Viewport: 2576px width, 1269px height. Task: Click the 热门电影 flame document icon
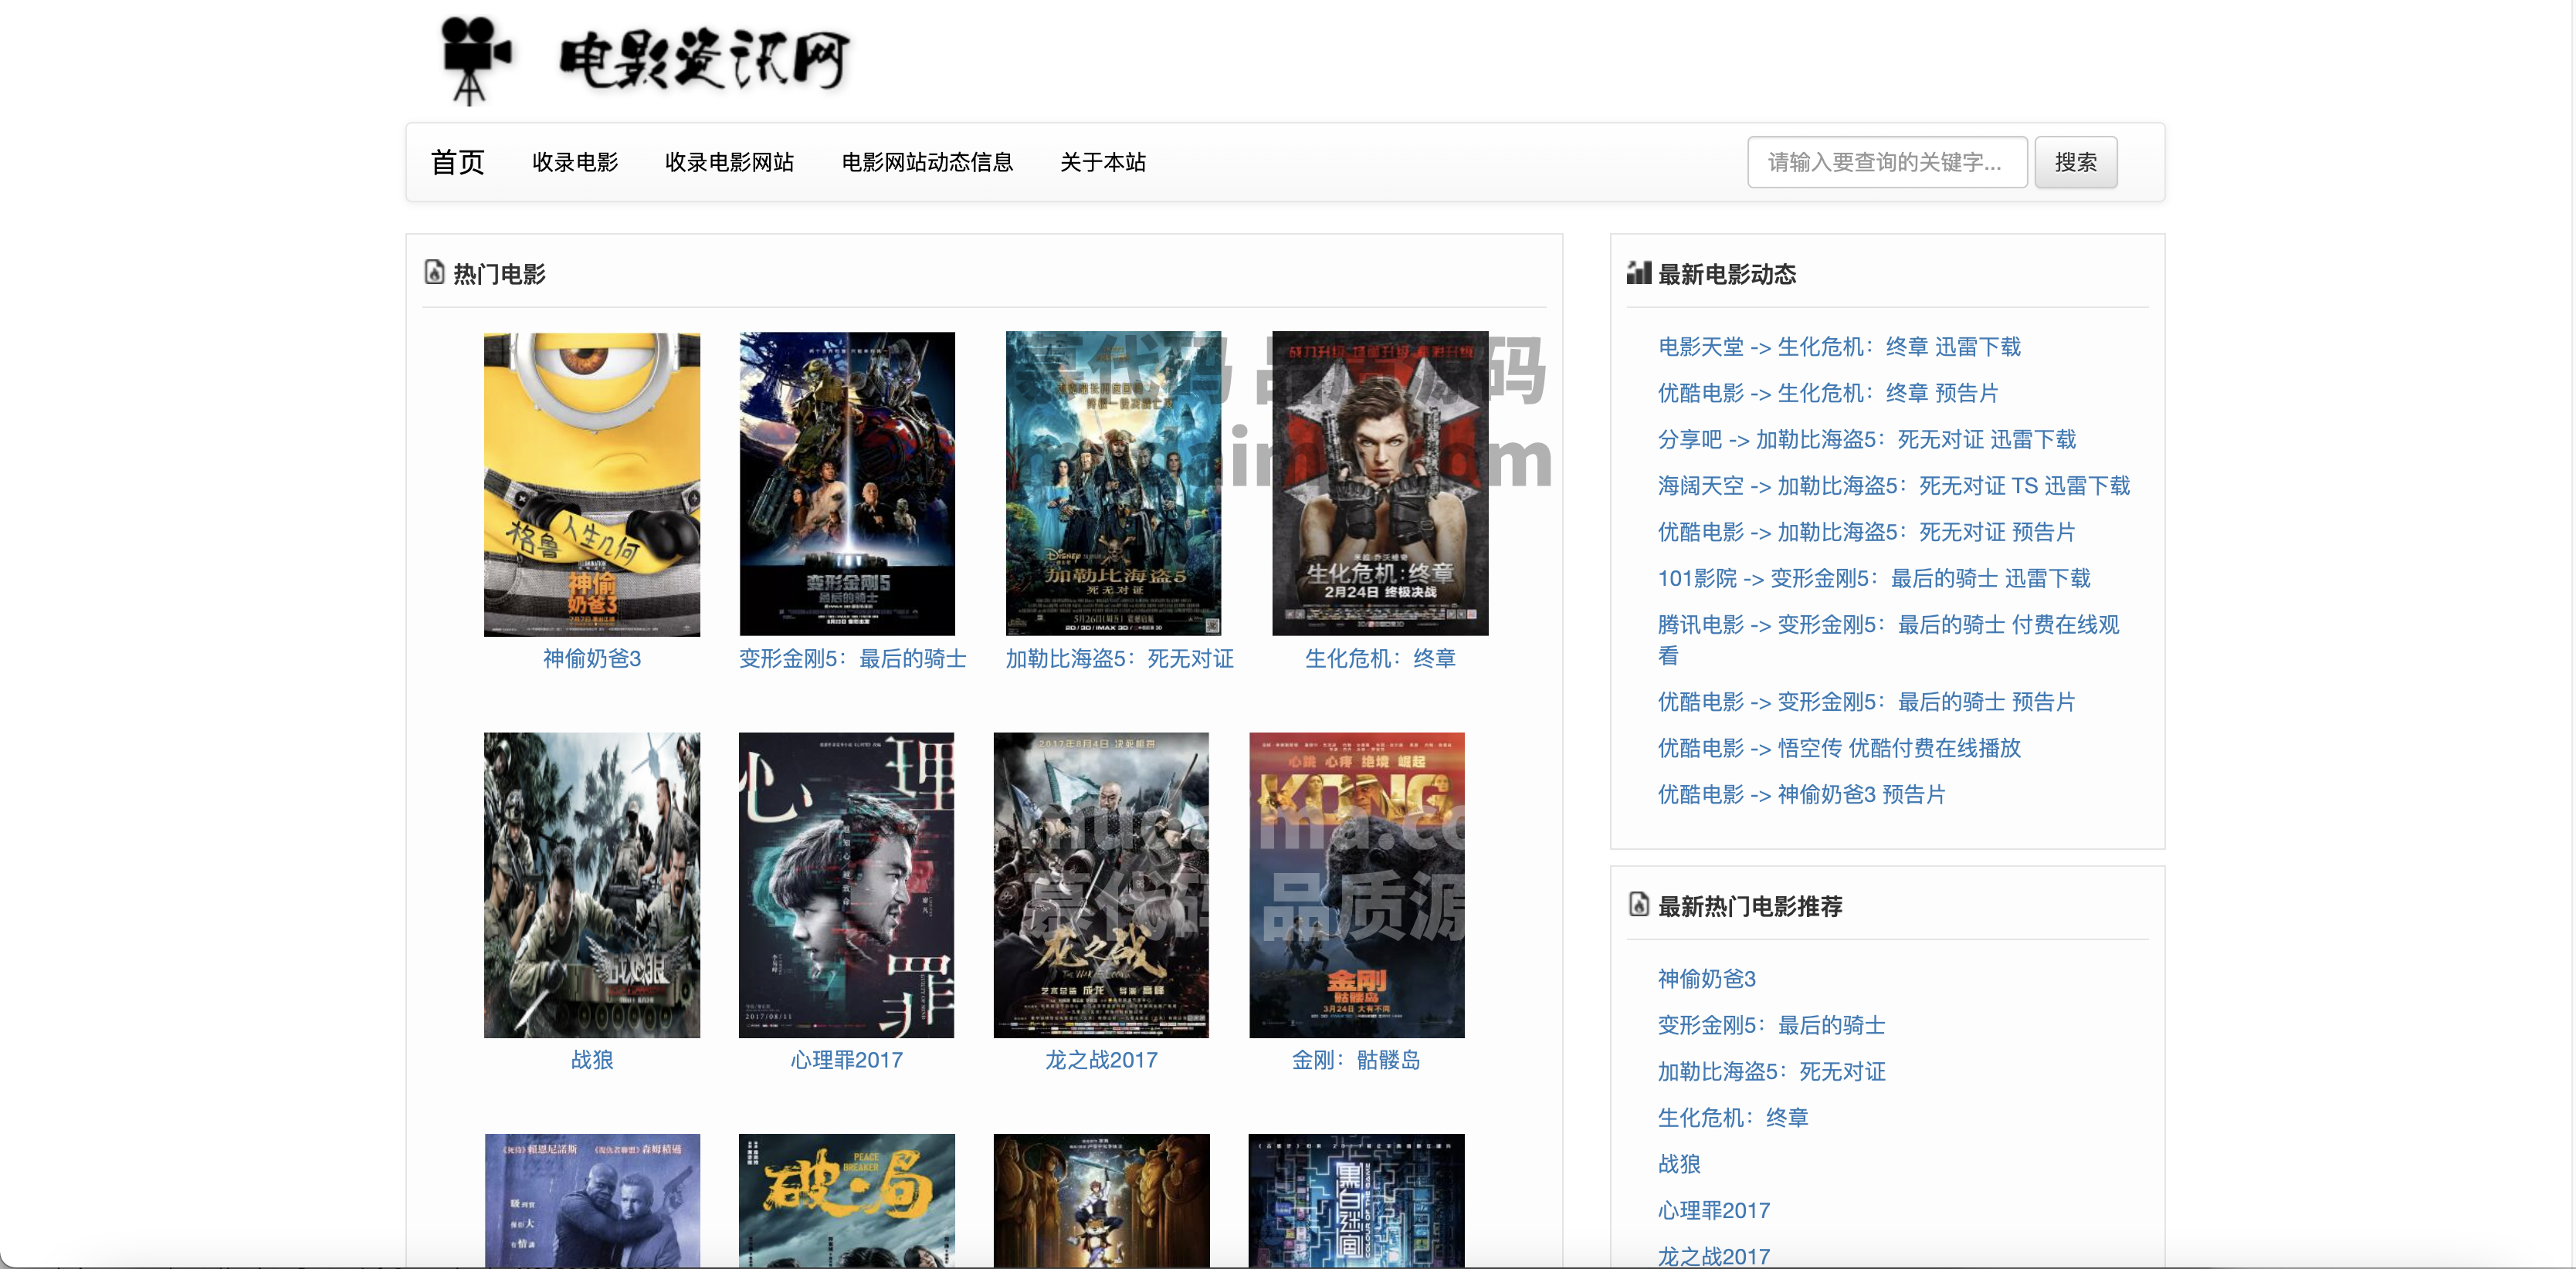click(434, 272)
